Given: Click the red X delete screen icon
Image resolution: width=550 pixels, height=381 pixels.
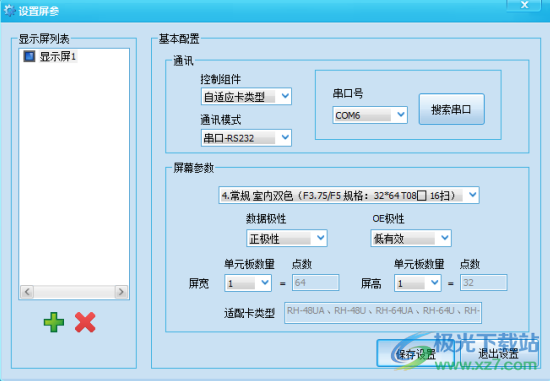Looking at the screenshot, I should click(85, 322).
